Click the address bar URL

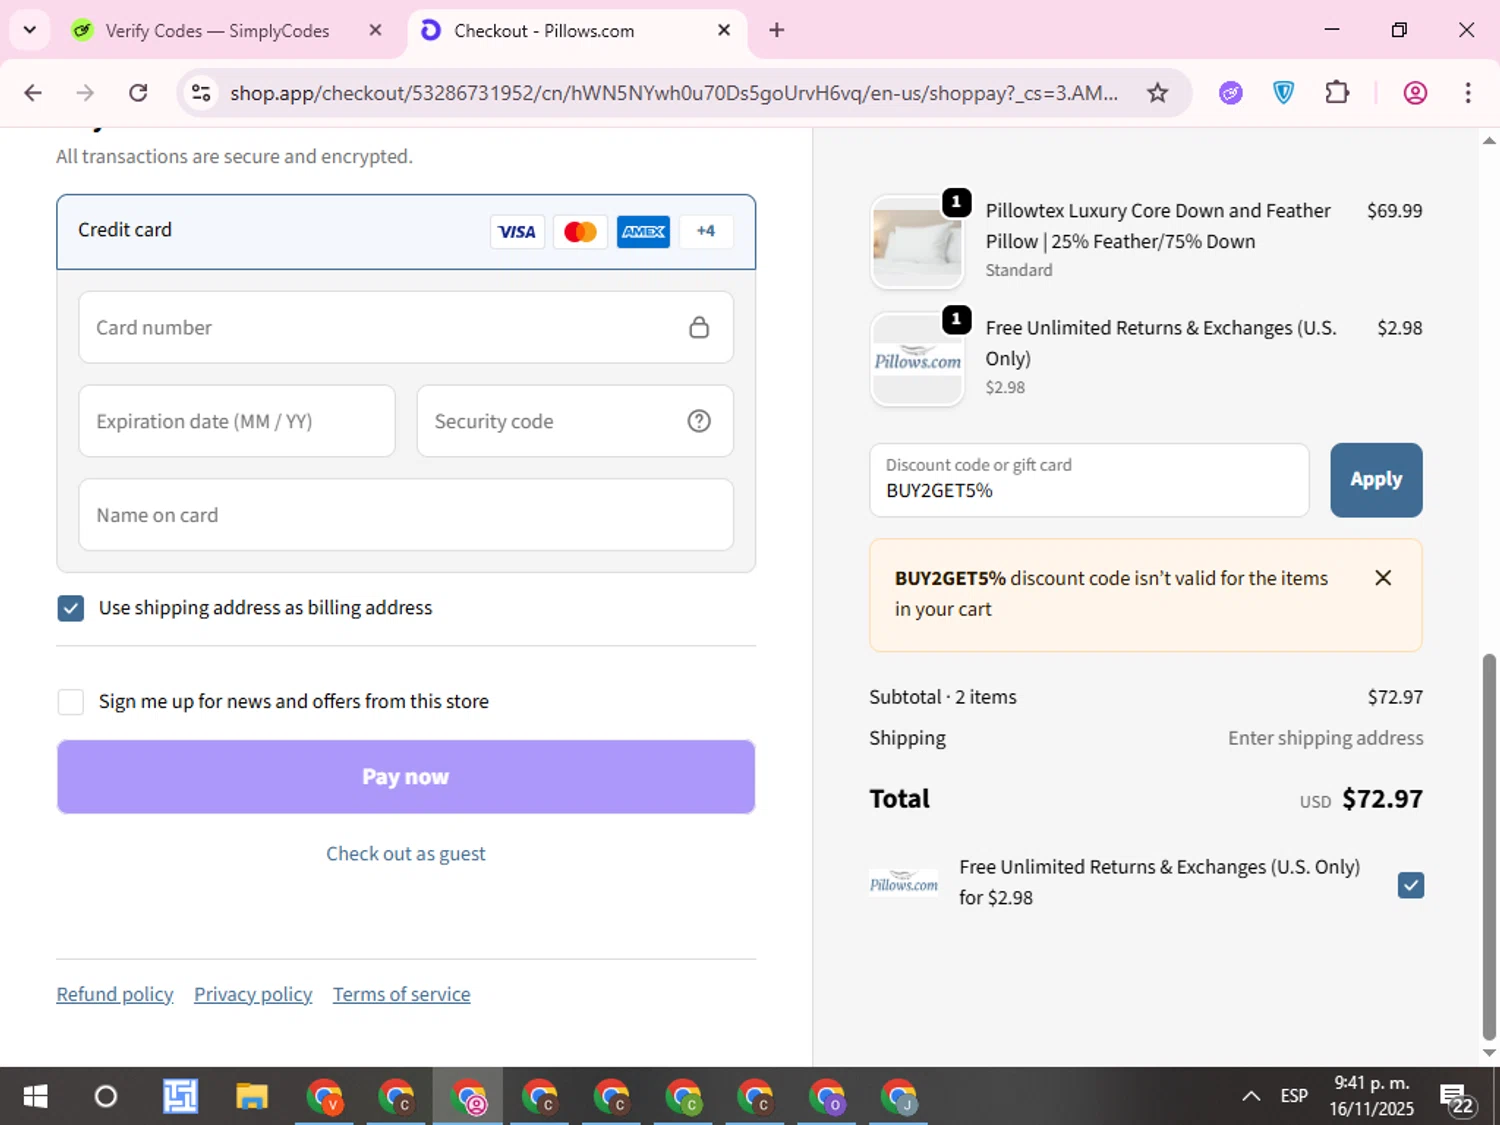coord(674,93)
